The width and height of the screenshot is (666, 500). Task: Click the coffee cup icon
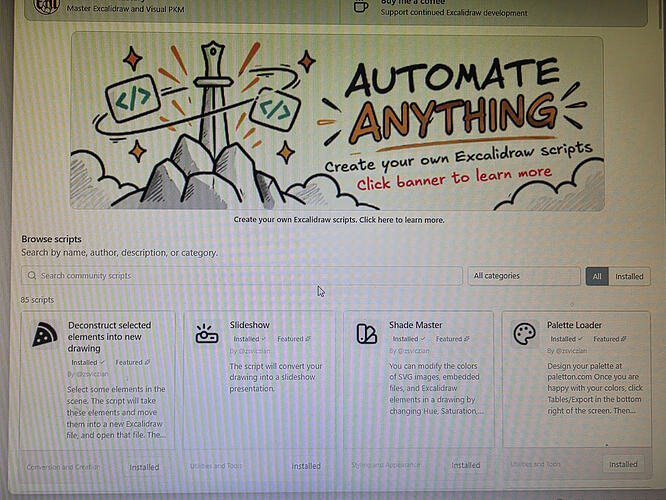tap(361, 6)
